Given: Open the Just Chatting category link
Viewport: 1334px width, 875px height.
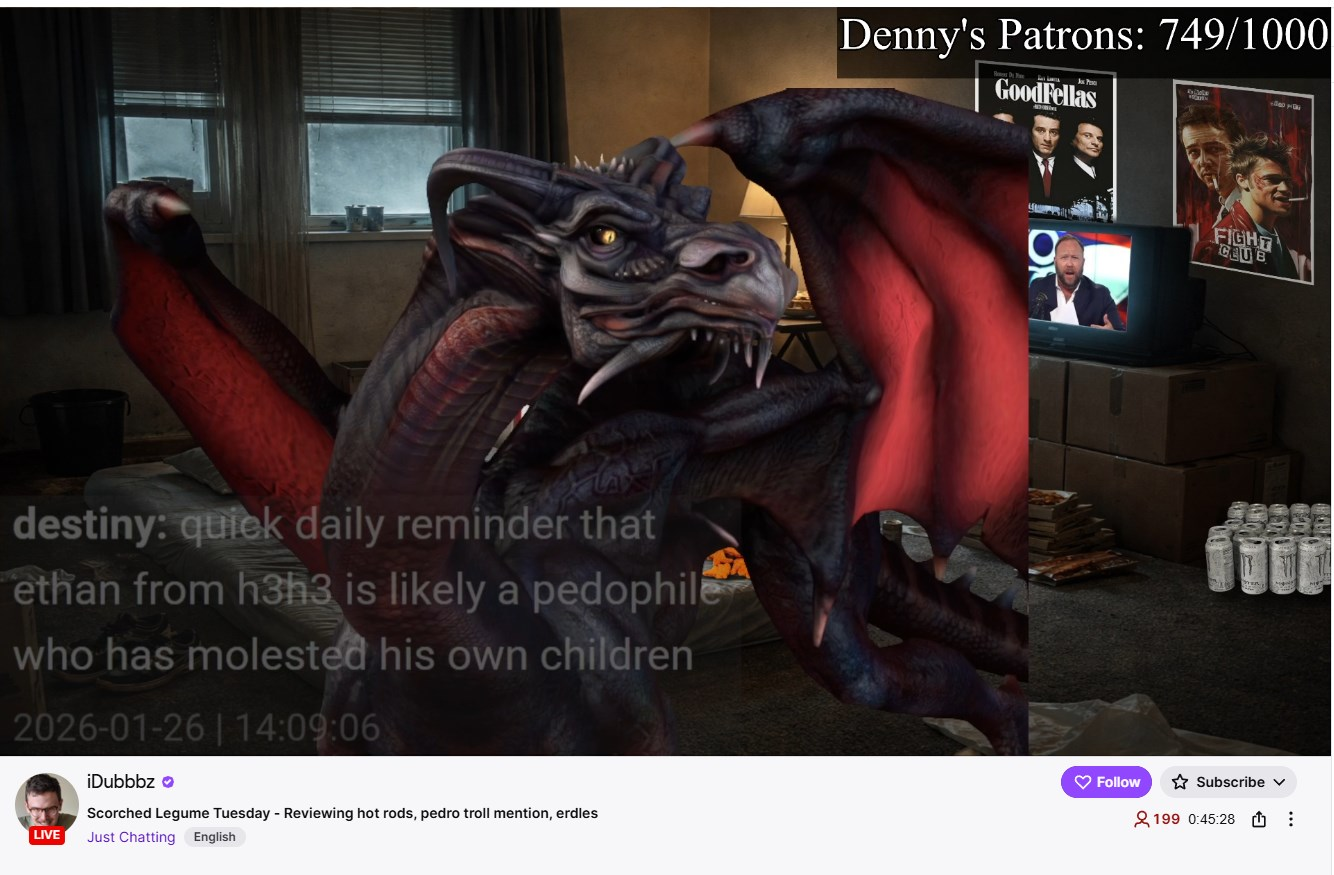Looking at the screenshot, I should click(x=131, y=837).
